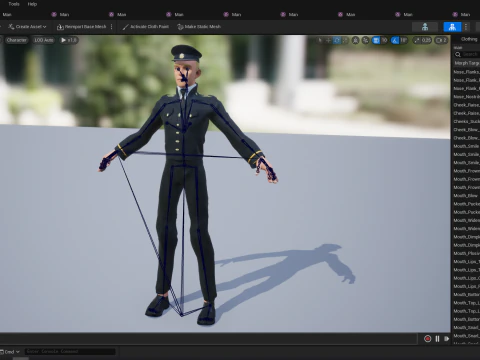Image resolution: width=480 pixels, height=360 pixels.
Task: Click the Nose_Nostri morph target row
Action: tap(466, 97)
